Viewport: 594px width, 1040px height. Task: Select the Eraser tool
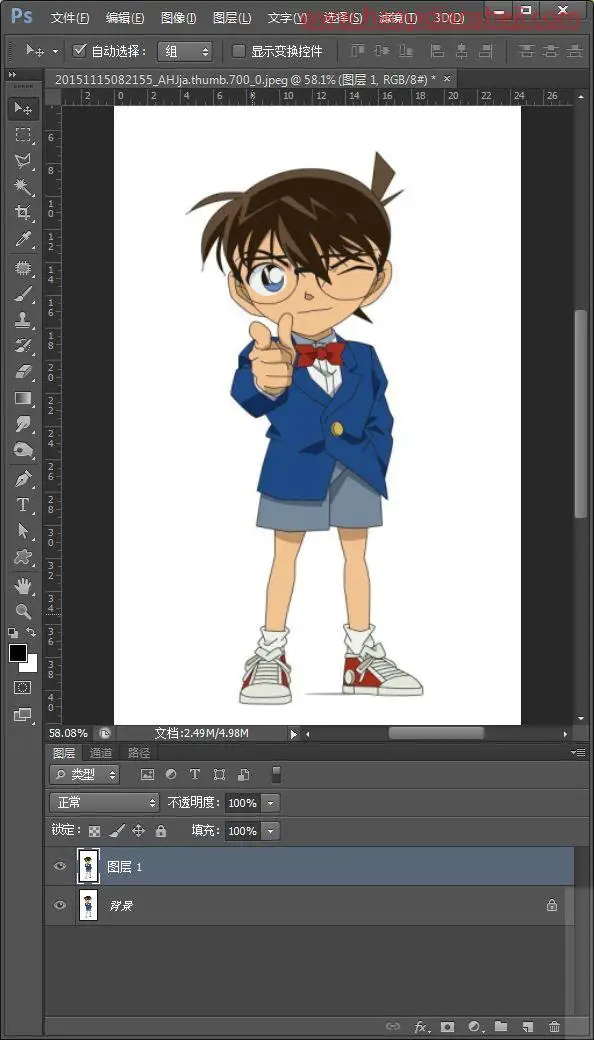23,371
